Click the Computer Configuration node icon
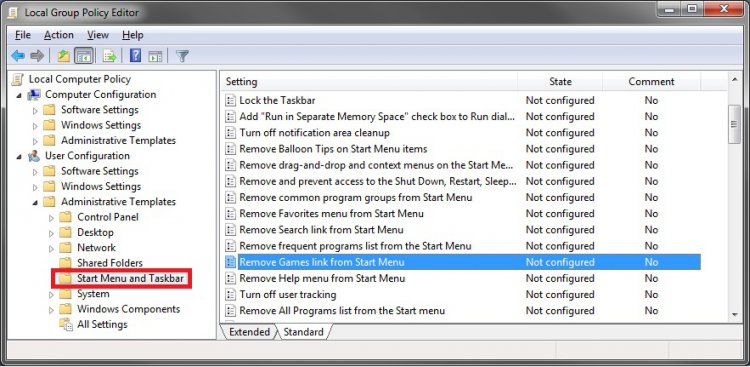Viewport: 750px width, 367px height. tap(34, 94)
